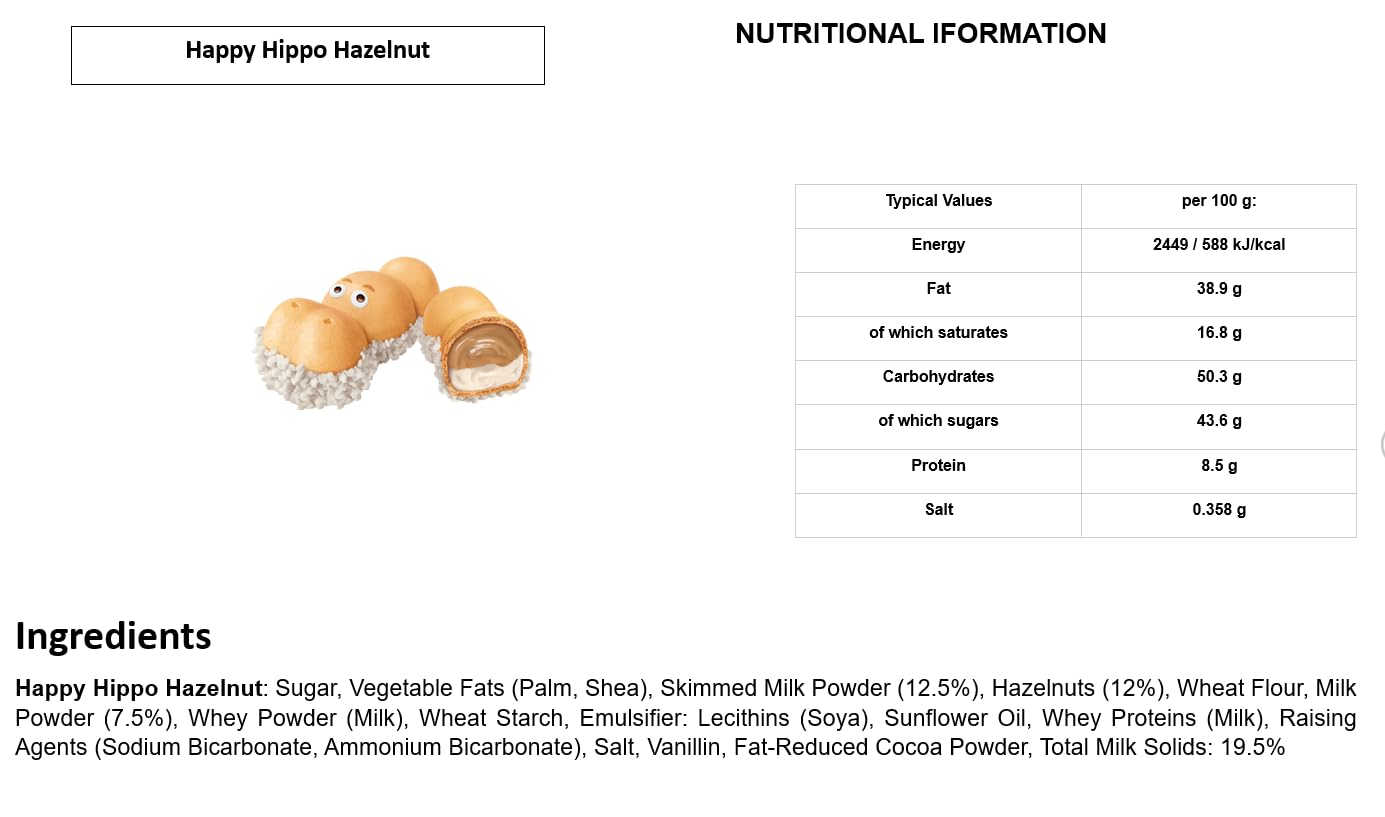Click the per 100 g column header

[1218, 201]
